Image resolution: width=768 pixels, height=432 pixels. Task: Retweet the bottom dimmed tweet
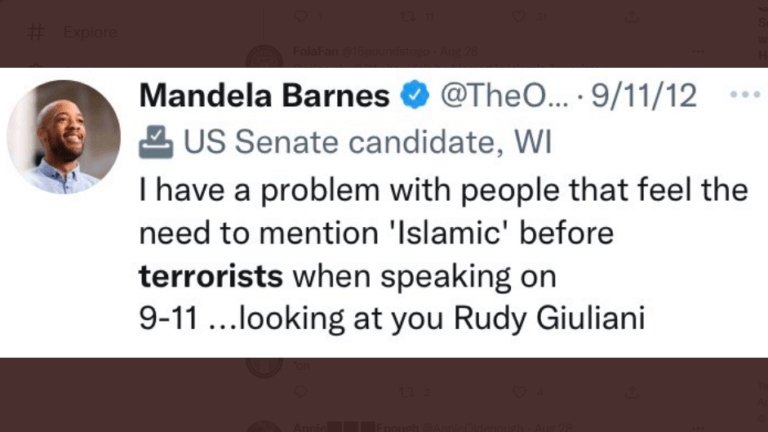(x=407, y=392)
